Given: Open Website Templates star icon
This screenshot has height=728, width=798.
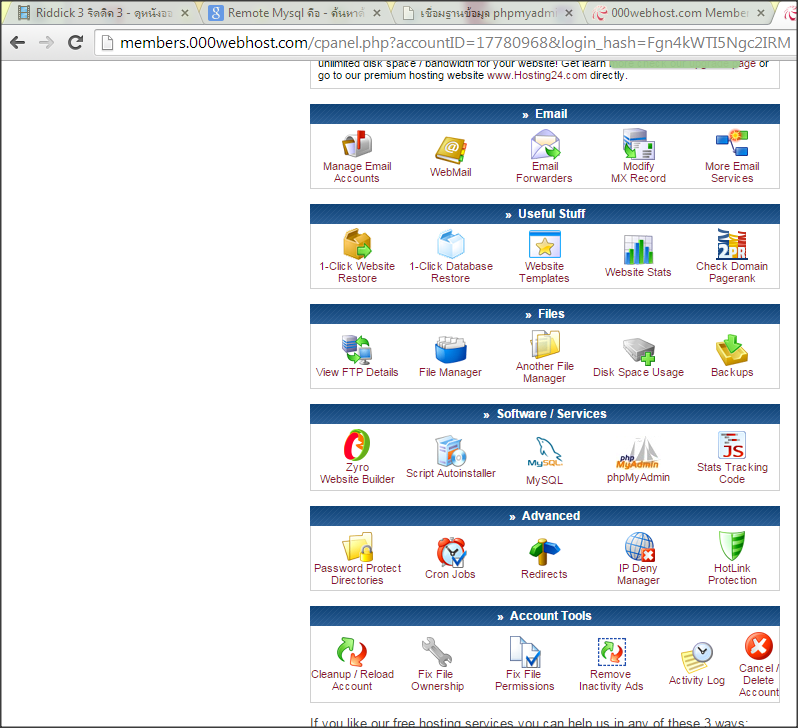Looking at the screenshot, I should pyautogui.click(x=545, y=244).
